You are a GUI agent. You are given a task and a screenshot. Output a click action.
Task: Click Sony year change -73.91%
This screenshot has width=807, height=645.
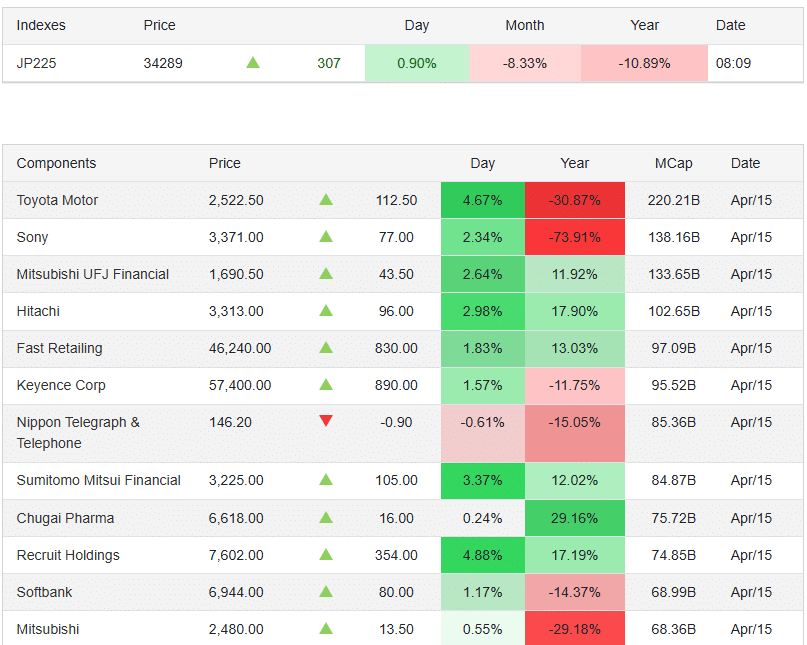click(x=575, y=237)
